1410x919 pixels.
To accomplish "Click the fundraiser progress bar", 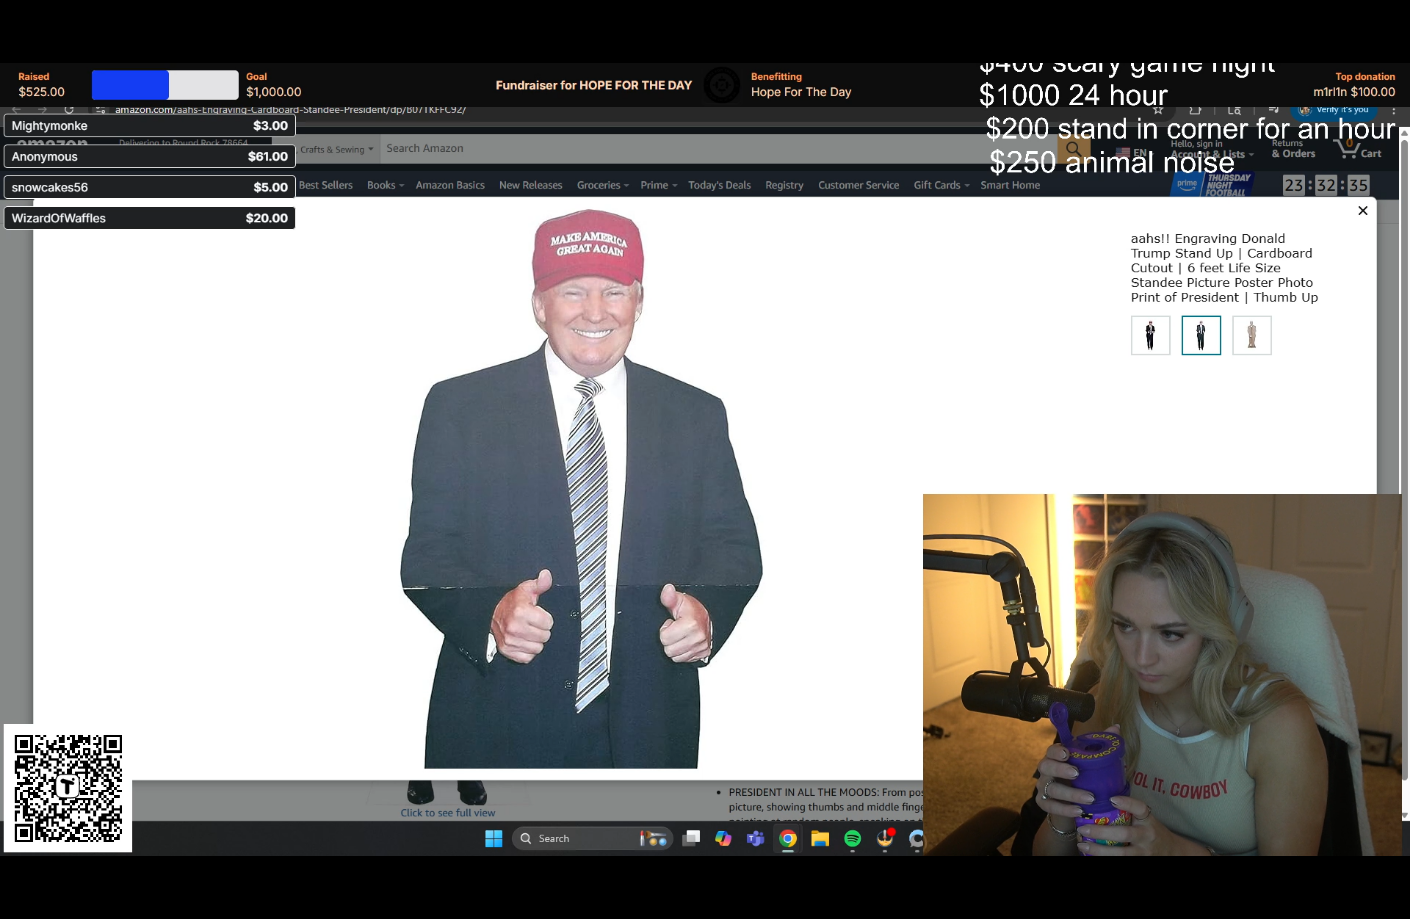I will click(165, 85).
